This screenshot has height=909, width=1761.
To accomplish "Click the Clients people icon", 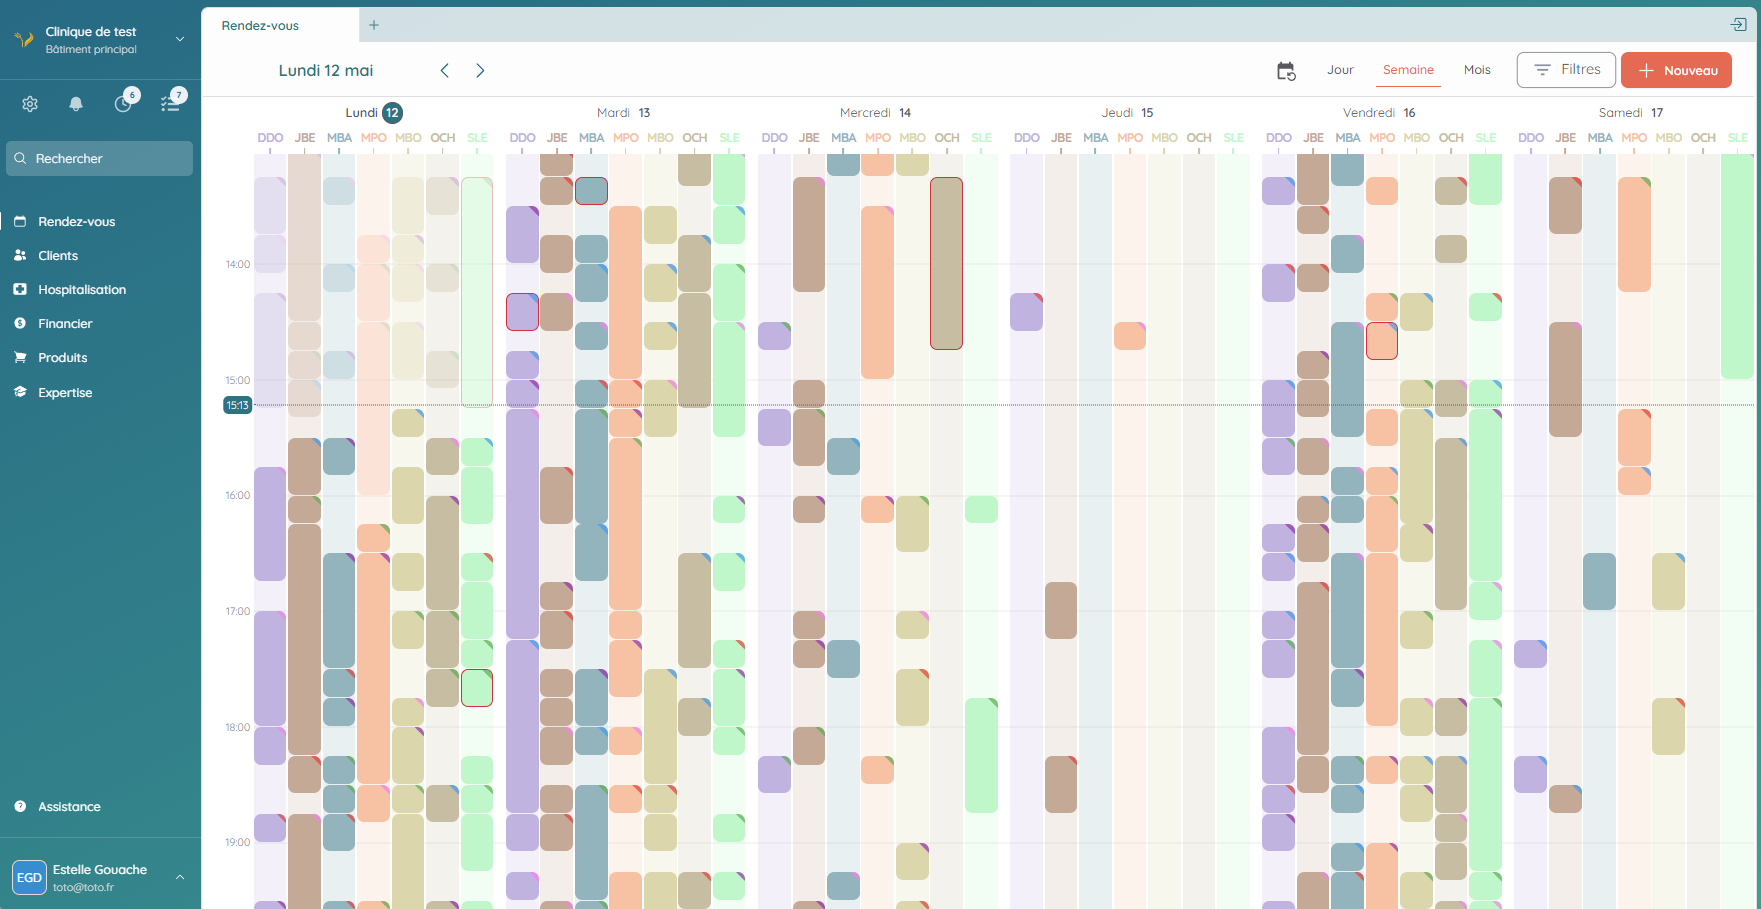I will point(20,255).
